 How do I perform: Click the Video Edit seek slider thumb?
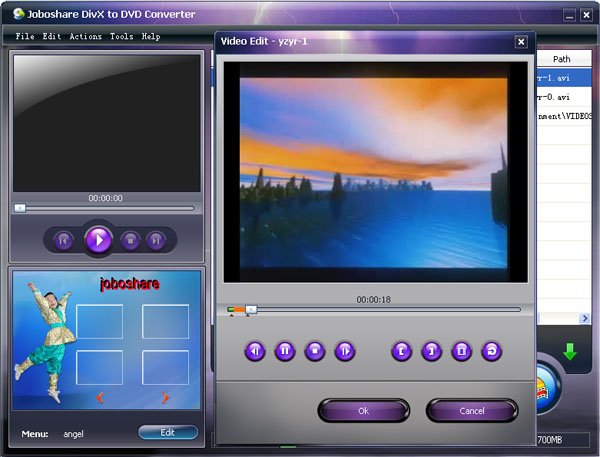click(x=251, y=309)
